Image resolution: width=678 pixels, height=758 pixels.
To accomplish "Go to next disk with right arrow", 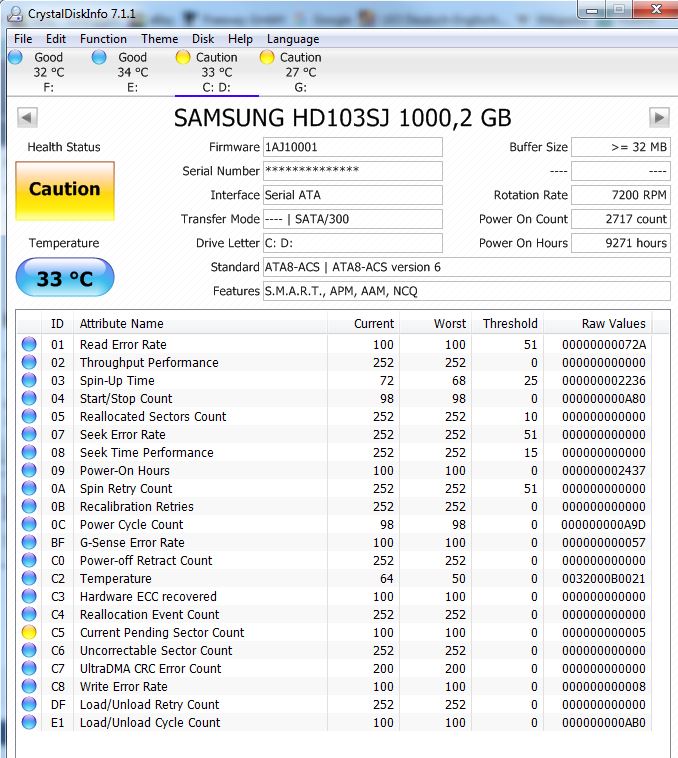I will (659, 117).
